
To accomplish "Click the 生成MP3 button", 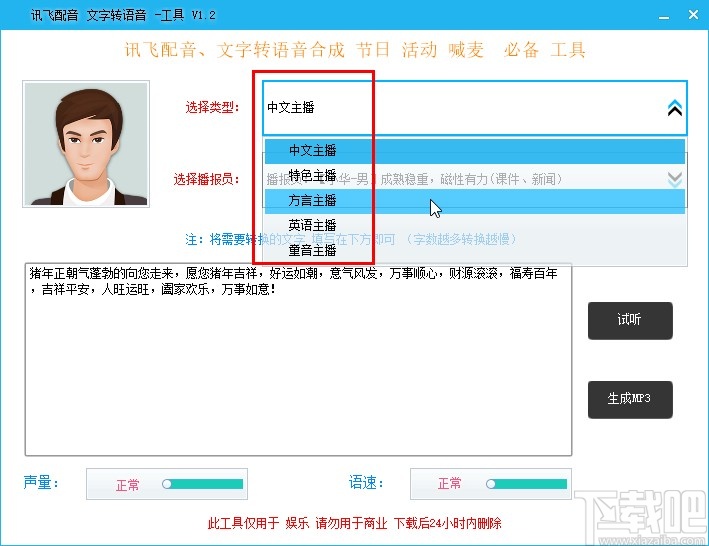I will [x=630, y=399].
